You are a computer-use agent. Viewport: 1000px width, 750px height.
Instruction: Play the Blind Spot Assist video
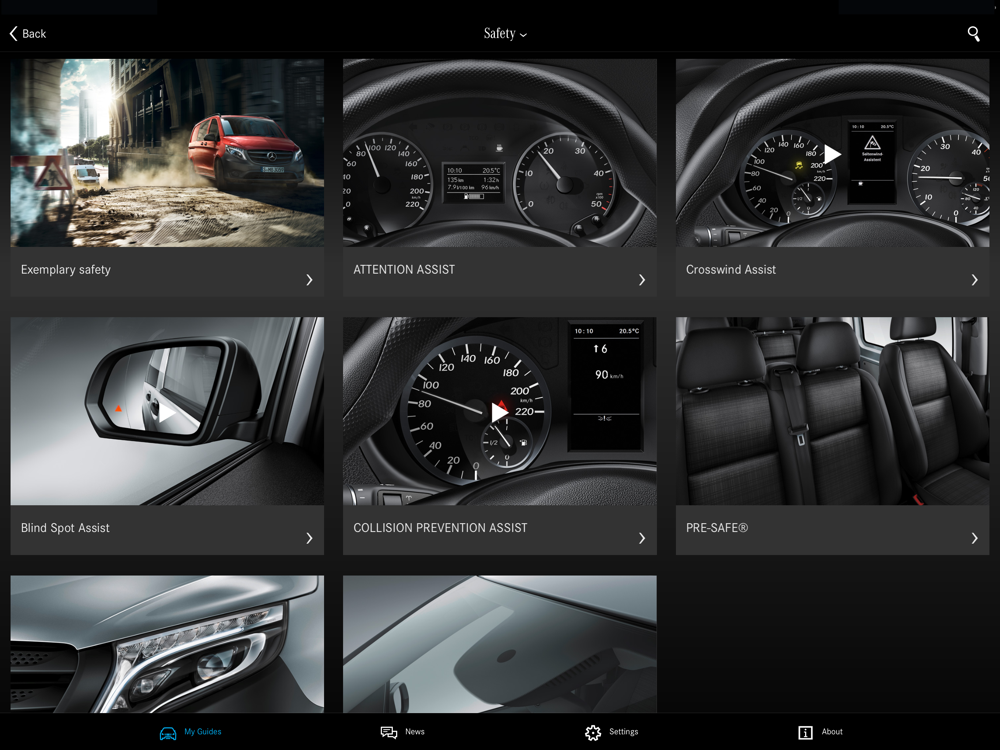point(167,413)
